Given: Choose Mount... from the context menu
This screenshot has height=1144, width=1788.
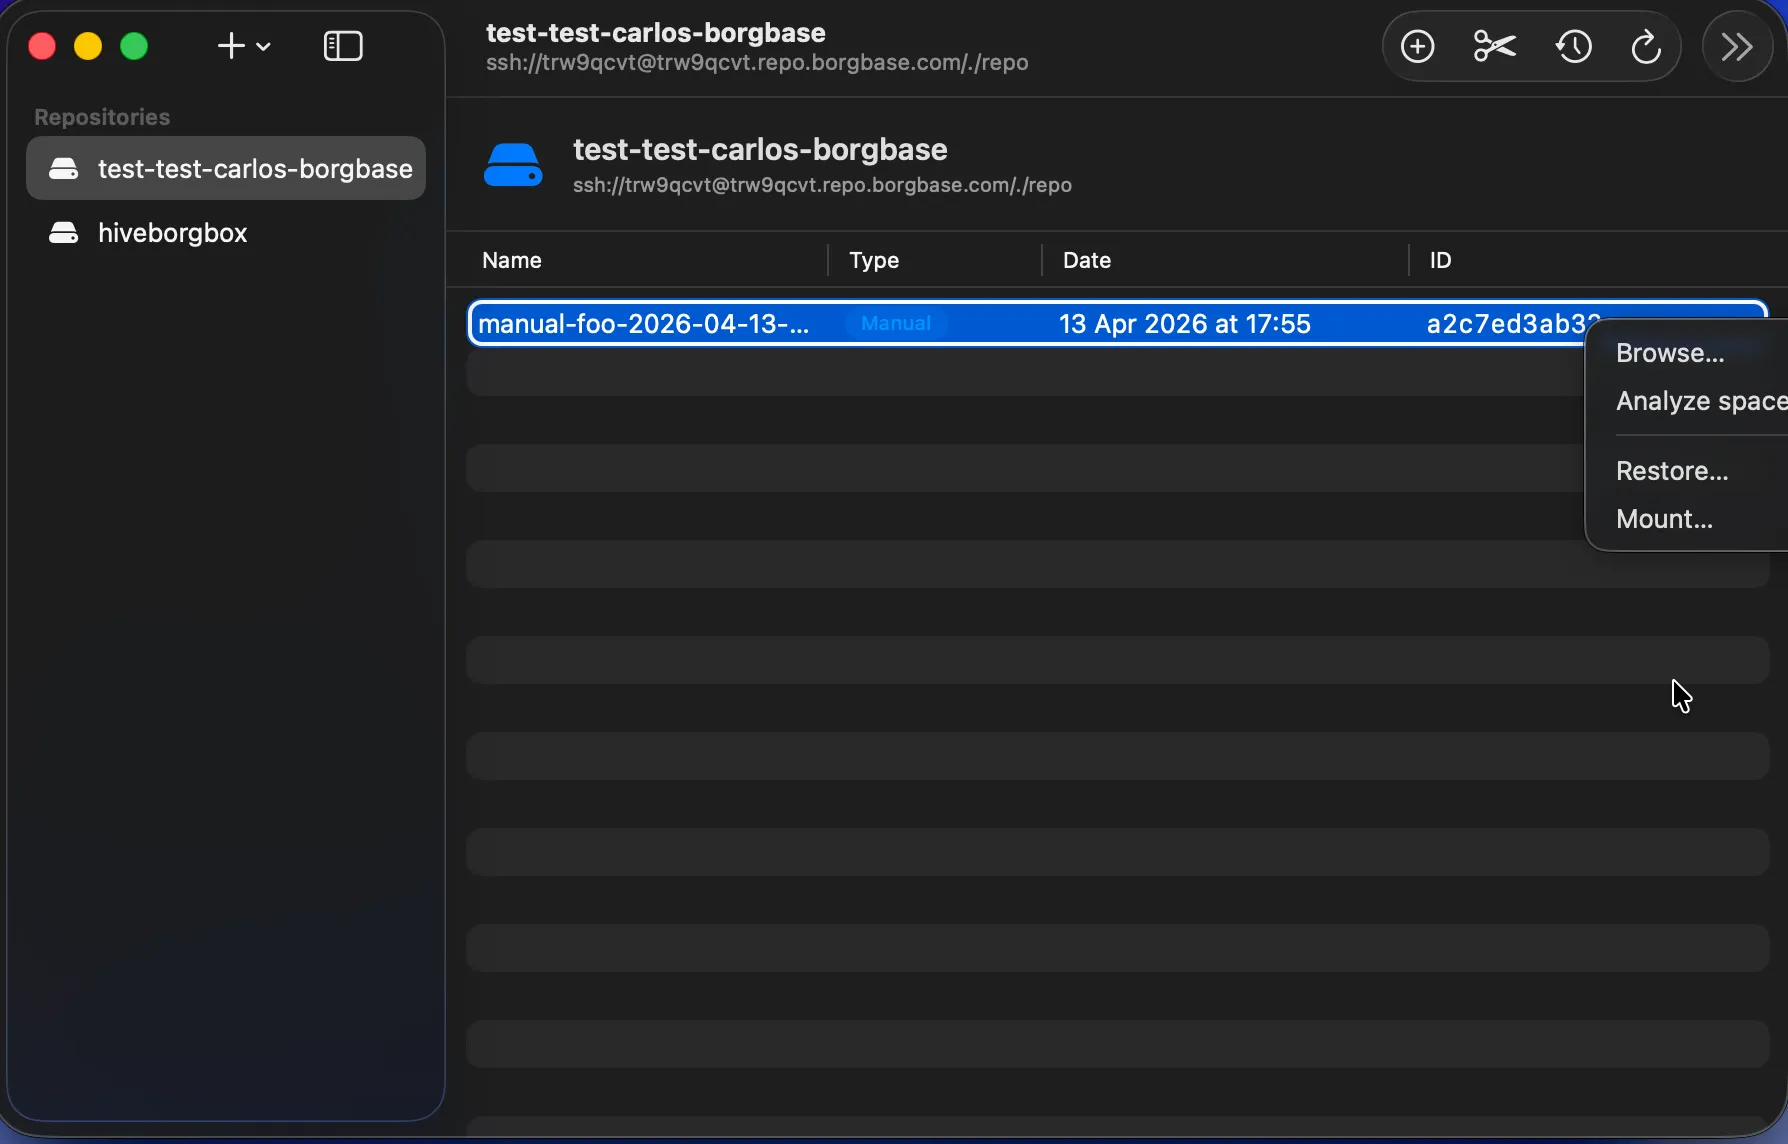Looking at the screenshot, I should (1664, 519).
